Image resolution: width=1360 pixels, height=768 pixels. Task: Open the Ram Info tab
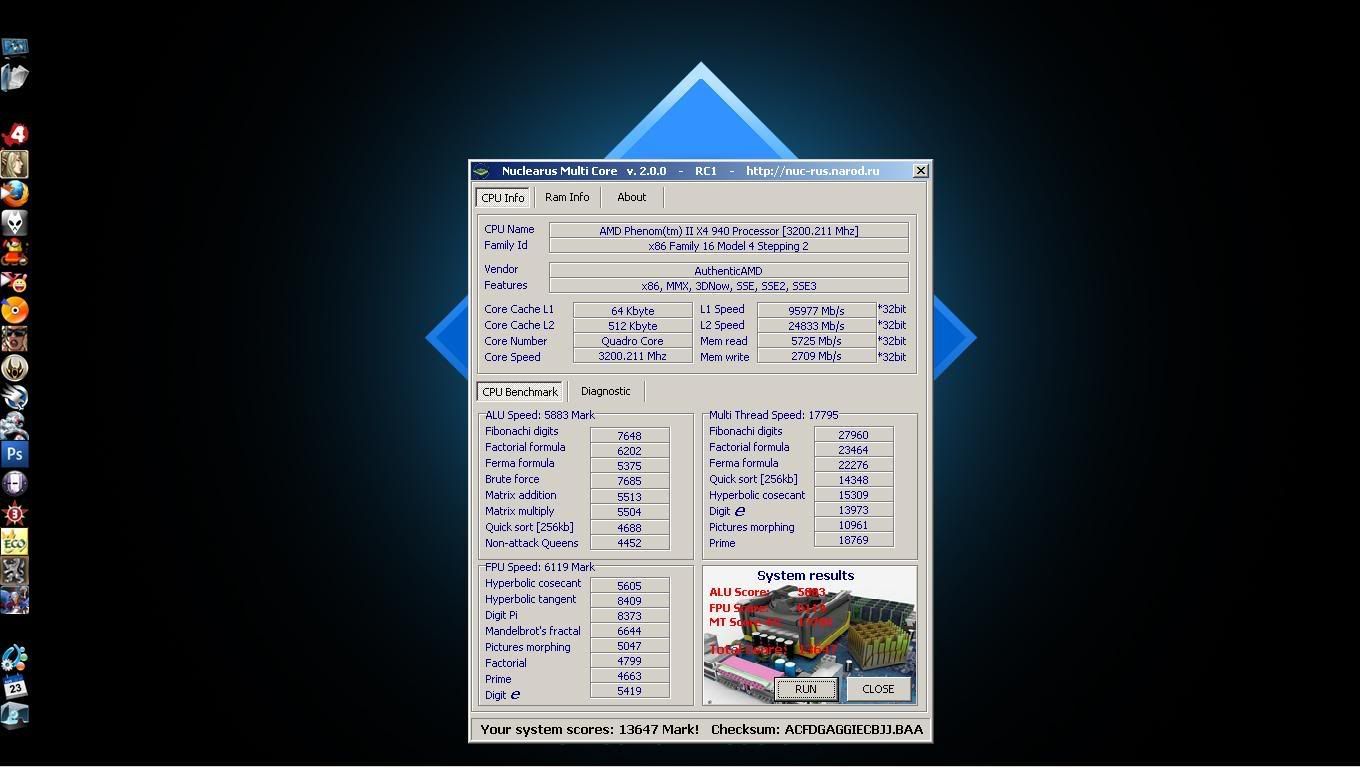click(567, 197)
